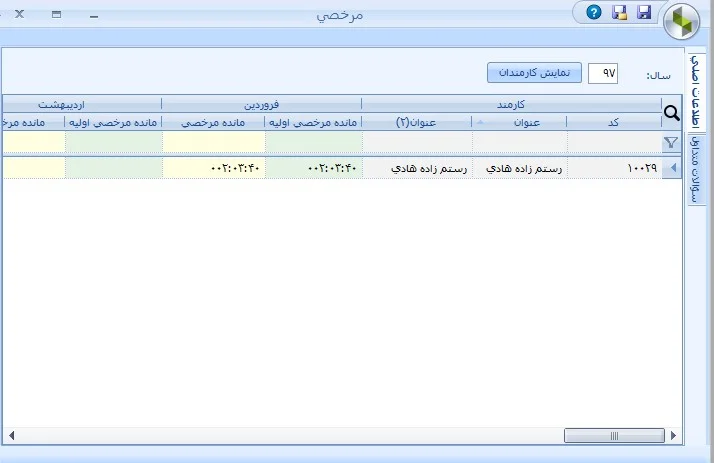Click green filter cell under فروردین مانده مرخصی اولیه
Screen dimensions: 714x463
[314, 142]
